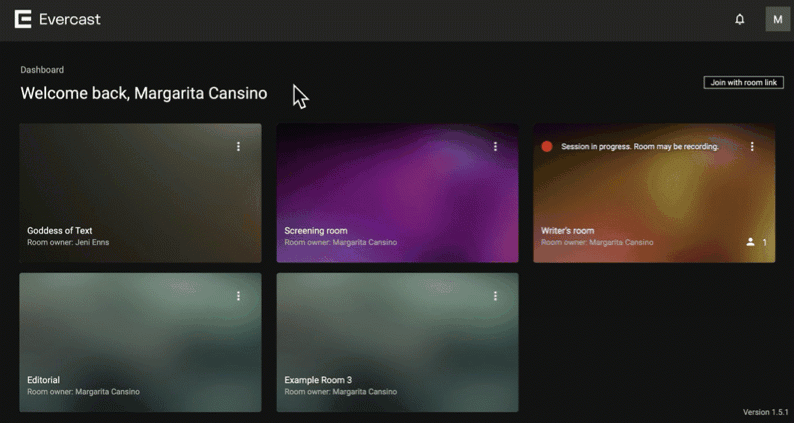The image size is (794, 423).
Task: Click the Dashboard breadcrumb
Action: point(42,70)
